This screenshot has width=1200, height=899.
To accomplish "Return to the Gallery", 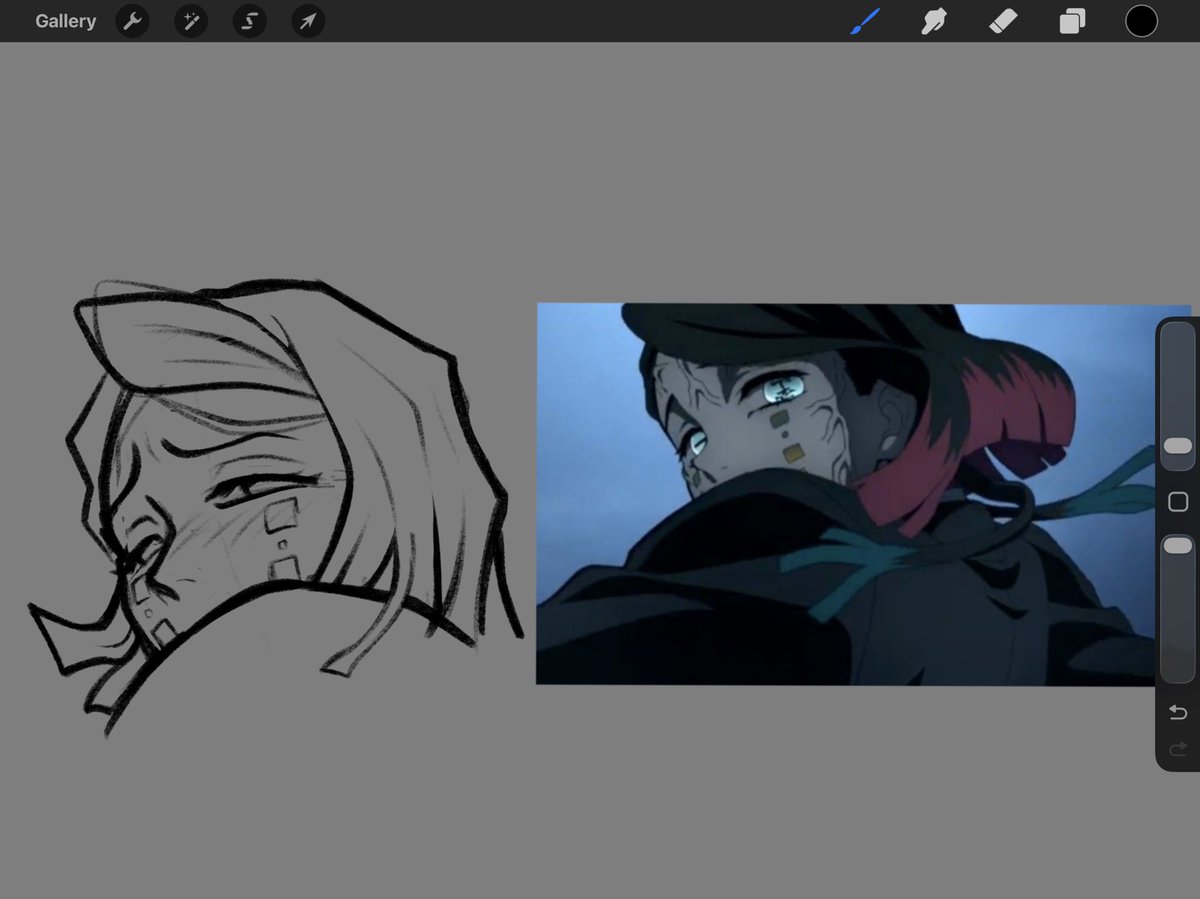I will tap(65, 21).
